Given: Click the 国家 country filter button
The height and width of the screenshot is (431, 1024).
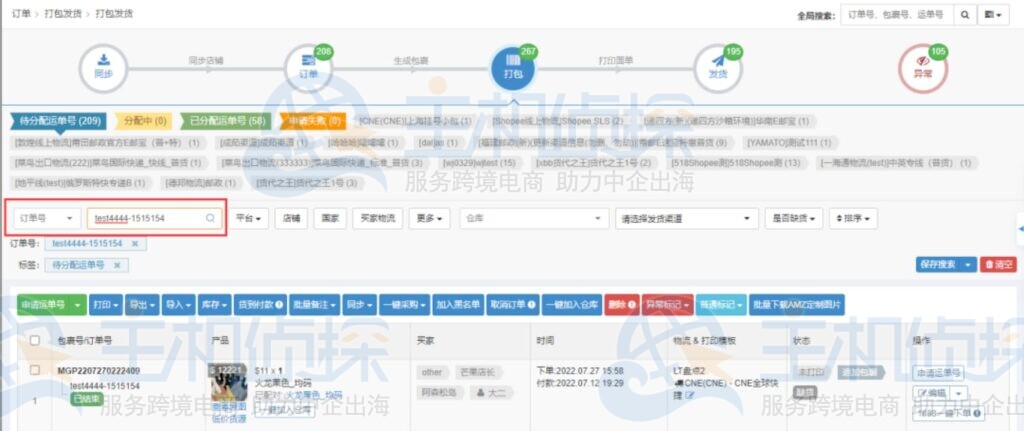Looking at the screenshot, I should point(330,219).
